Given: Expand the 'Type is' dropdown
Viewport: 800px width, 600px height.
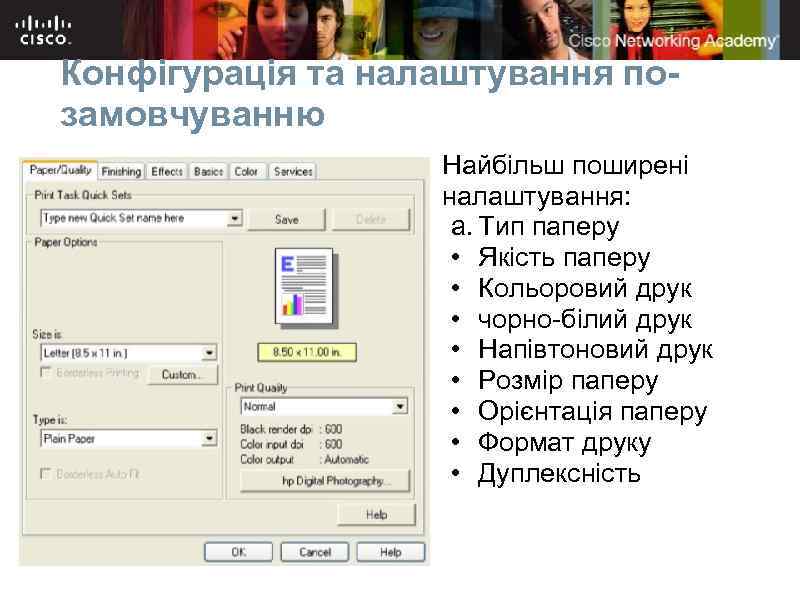Looking at the screenshot, I should tap(211, 438).
